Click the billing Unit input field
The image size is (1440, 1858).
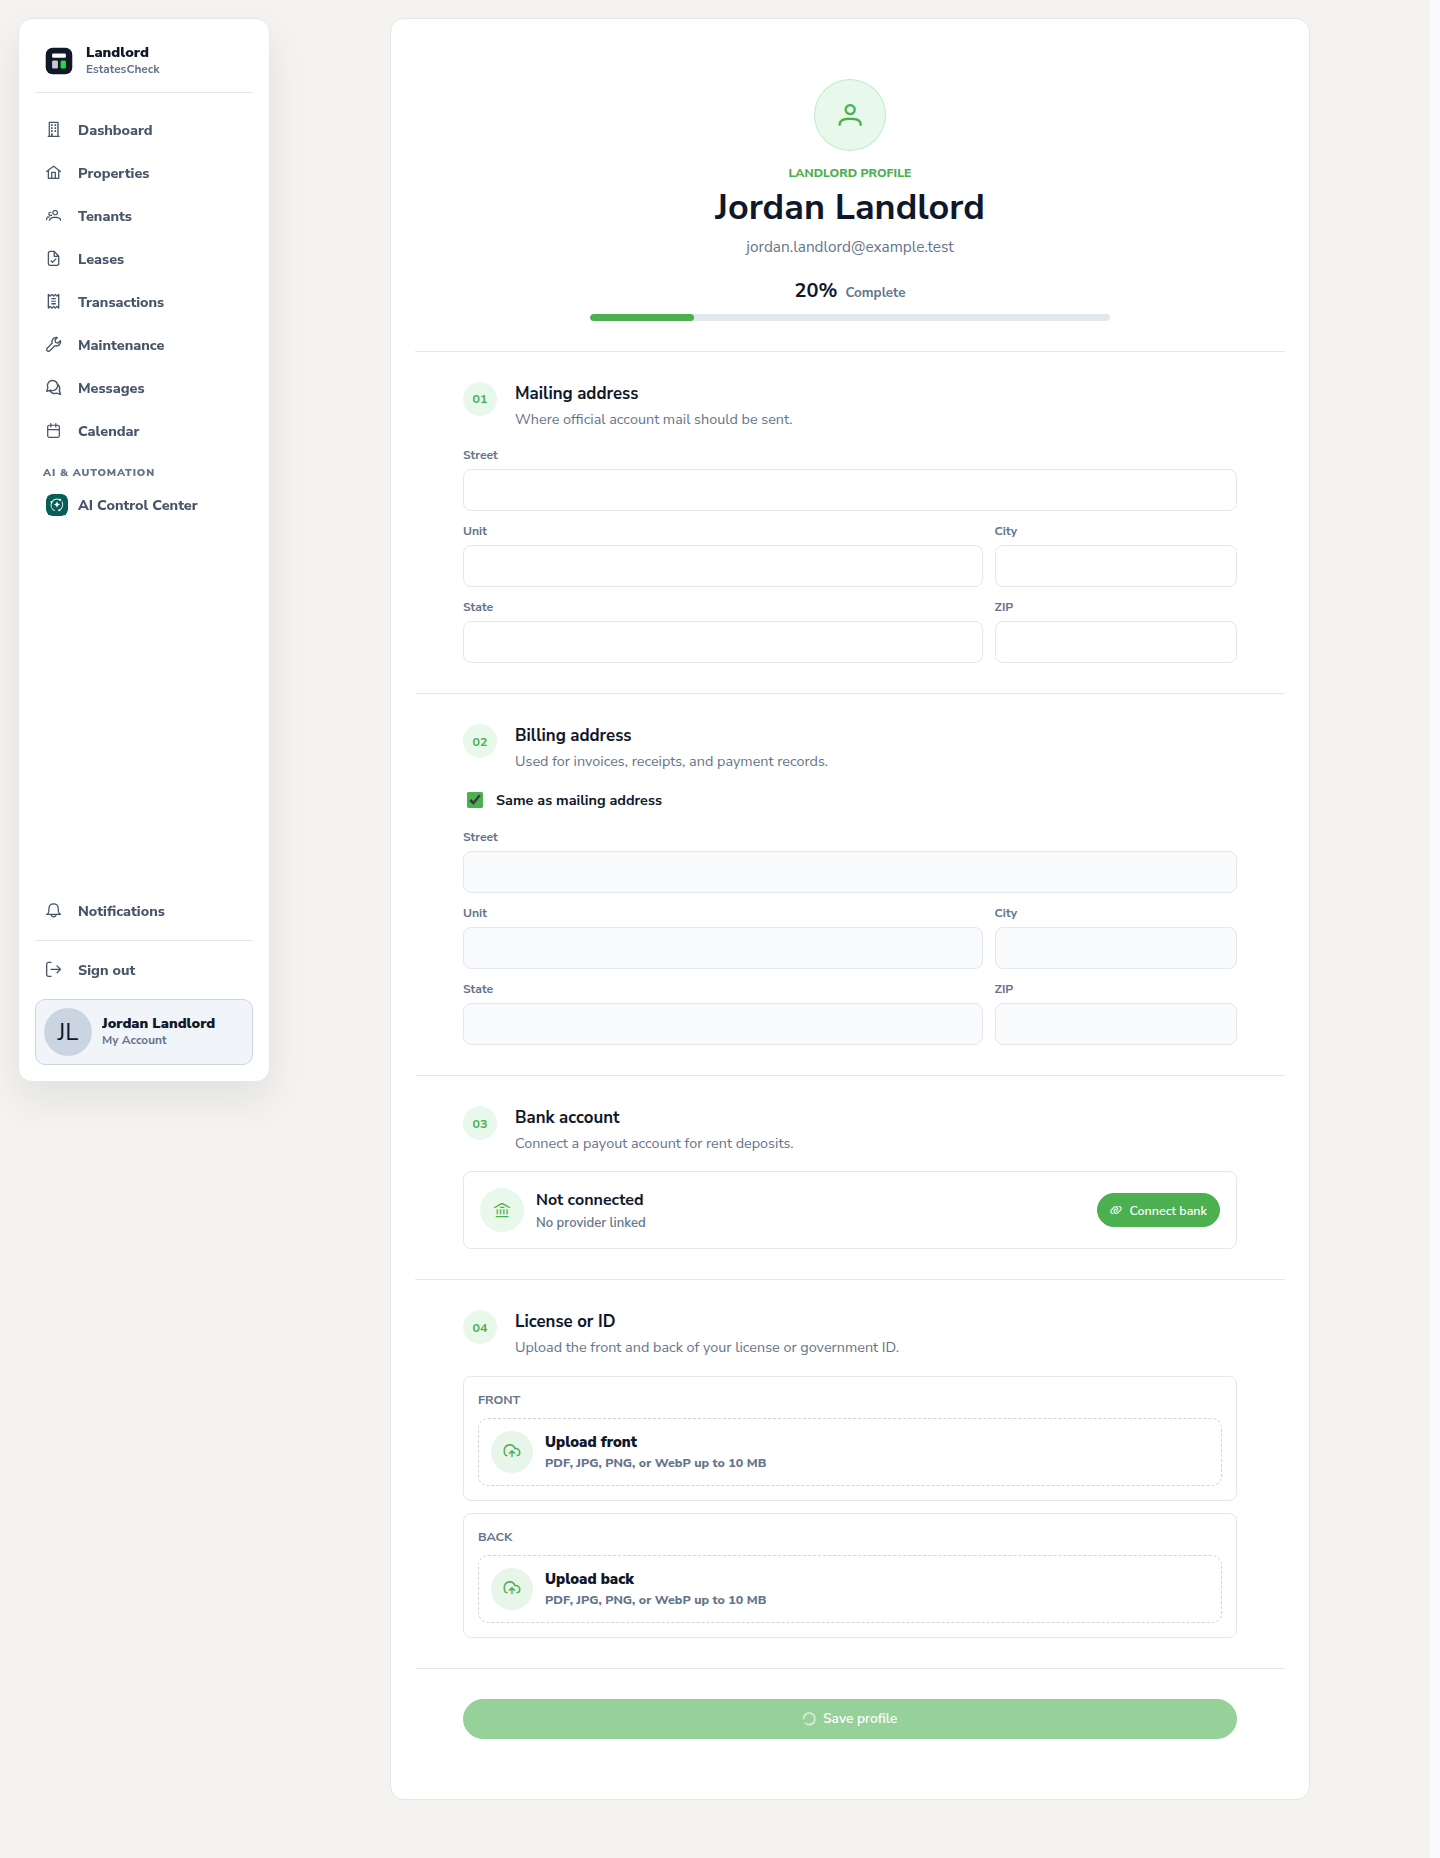coord(723,948)
